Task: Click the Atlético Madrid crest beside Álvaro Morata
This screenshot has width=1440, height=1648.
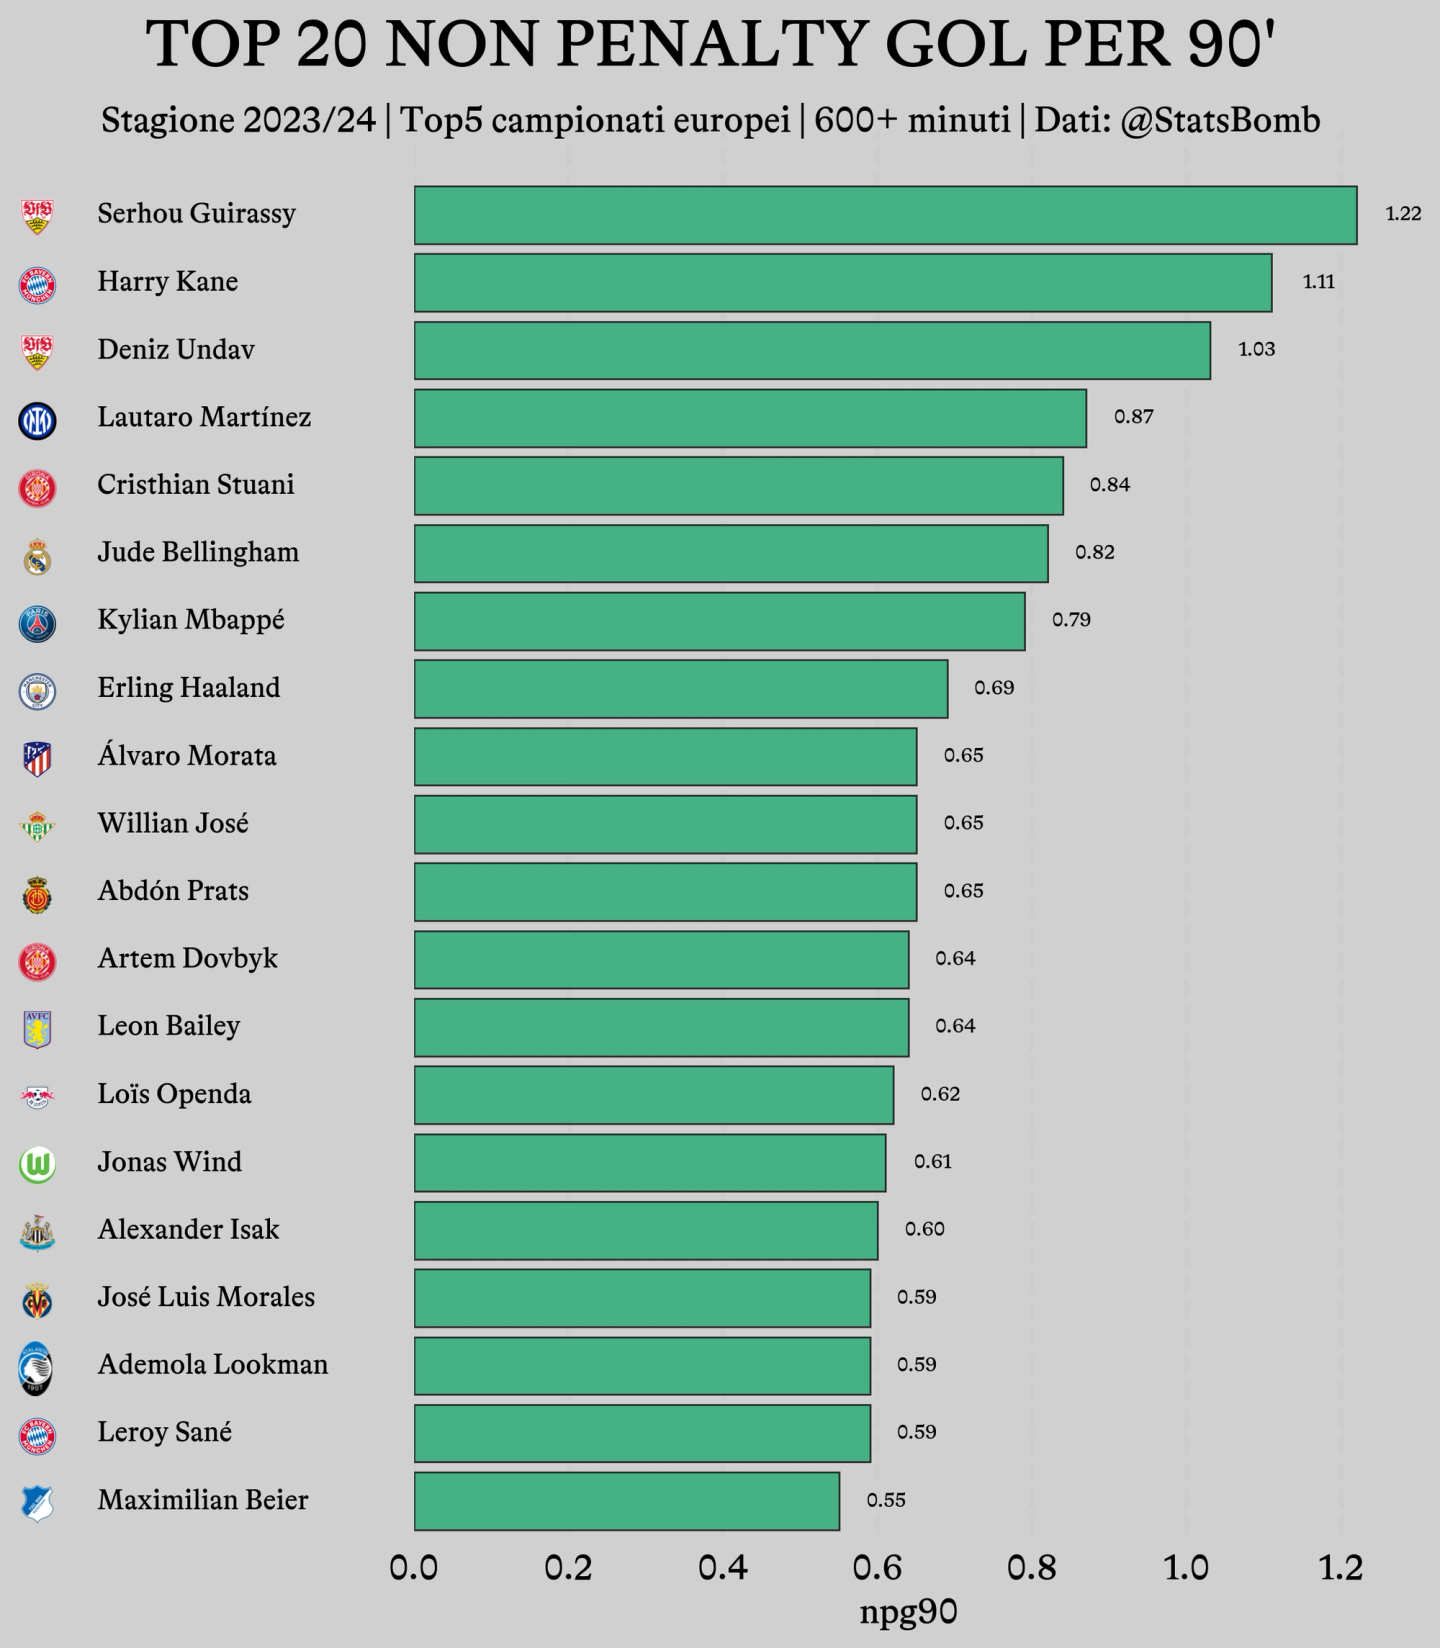Action: (37, 759)
